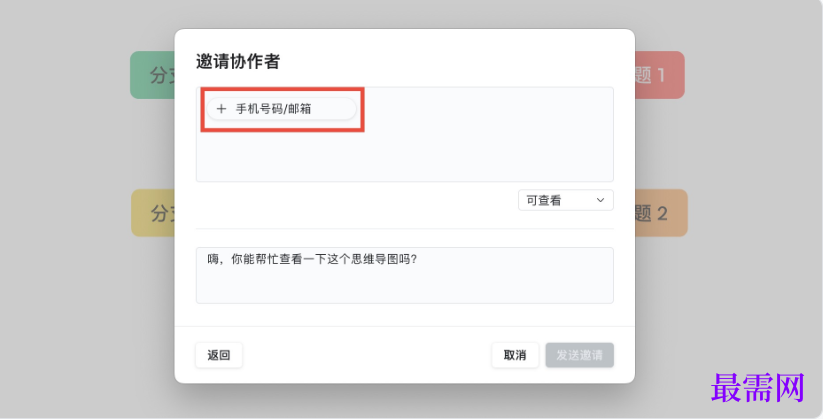Click the 可查看 label text in the selector
This screenshot has height=419, width=823.
point(544,200)
